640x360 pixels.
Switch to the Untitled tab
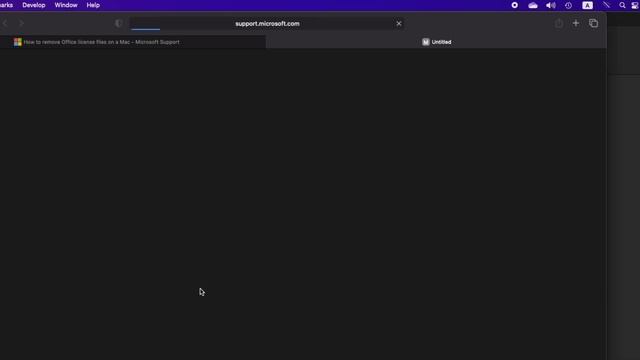point(436,42)
